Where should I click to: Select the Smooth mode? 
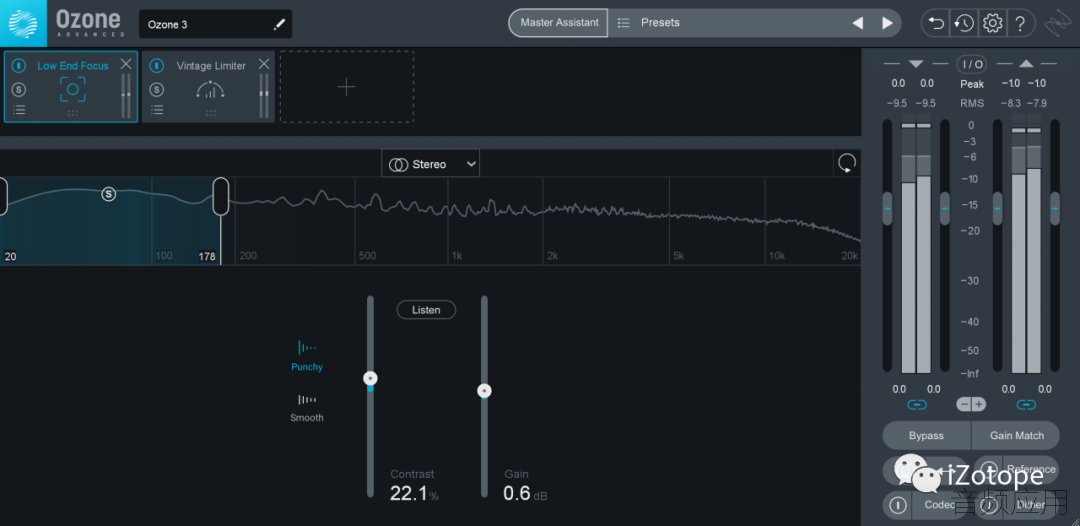(x=307, y=408)
